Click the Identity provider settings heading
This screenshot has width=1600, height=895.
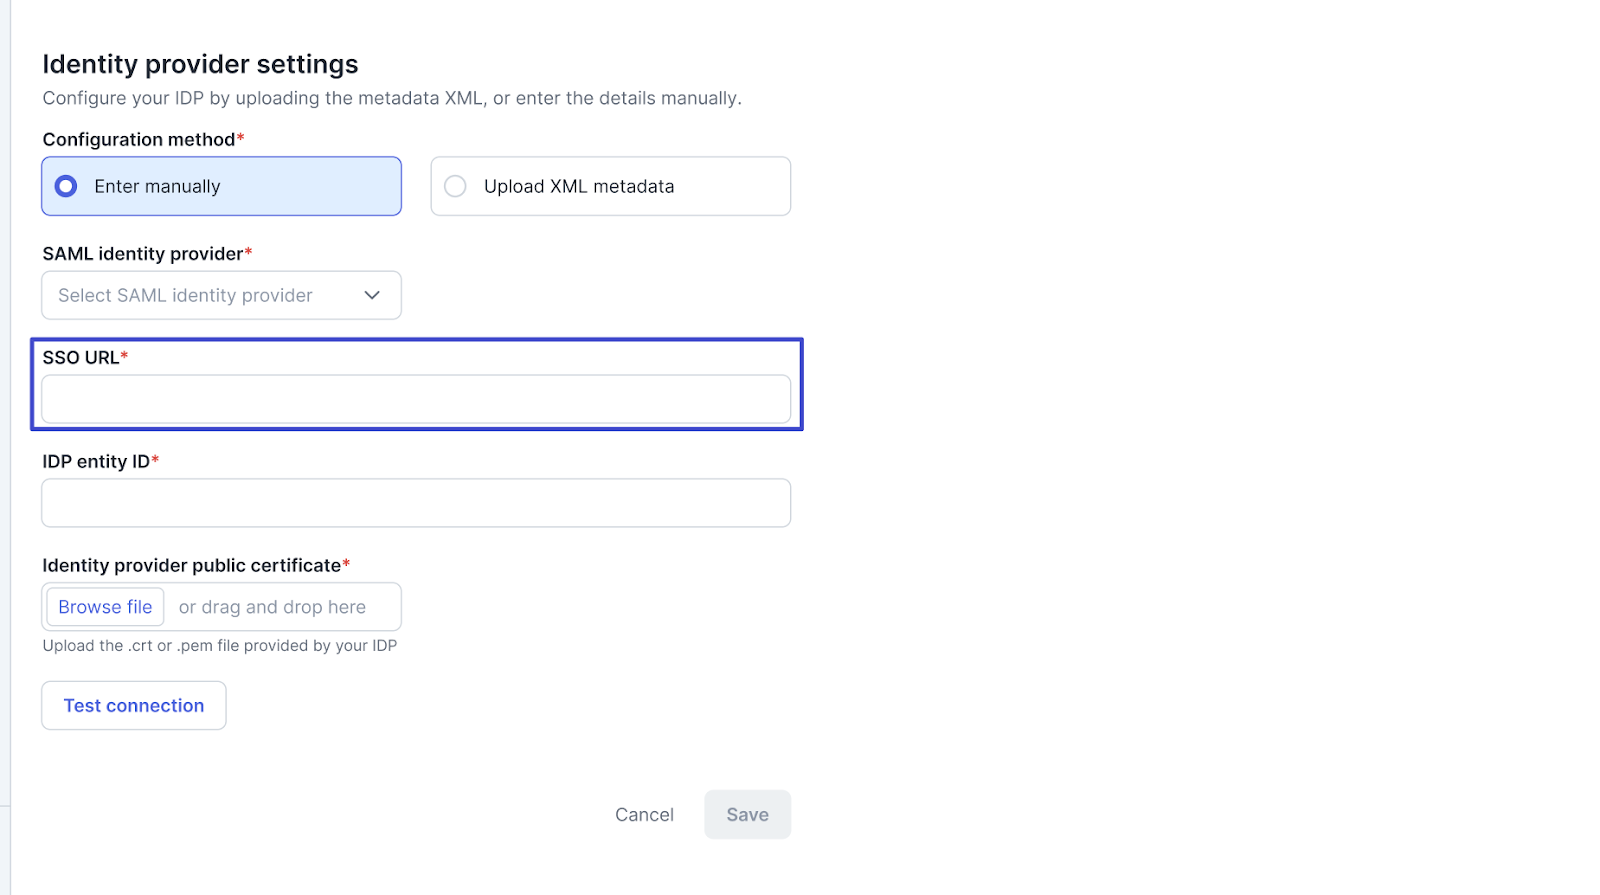[x=200, y=65]
